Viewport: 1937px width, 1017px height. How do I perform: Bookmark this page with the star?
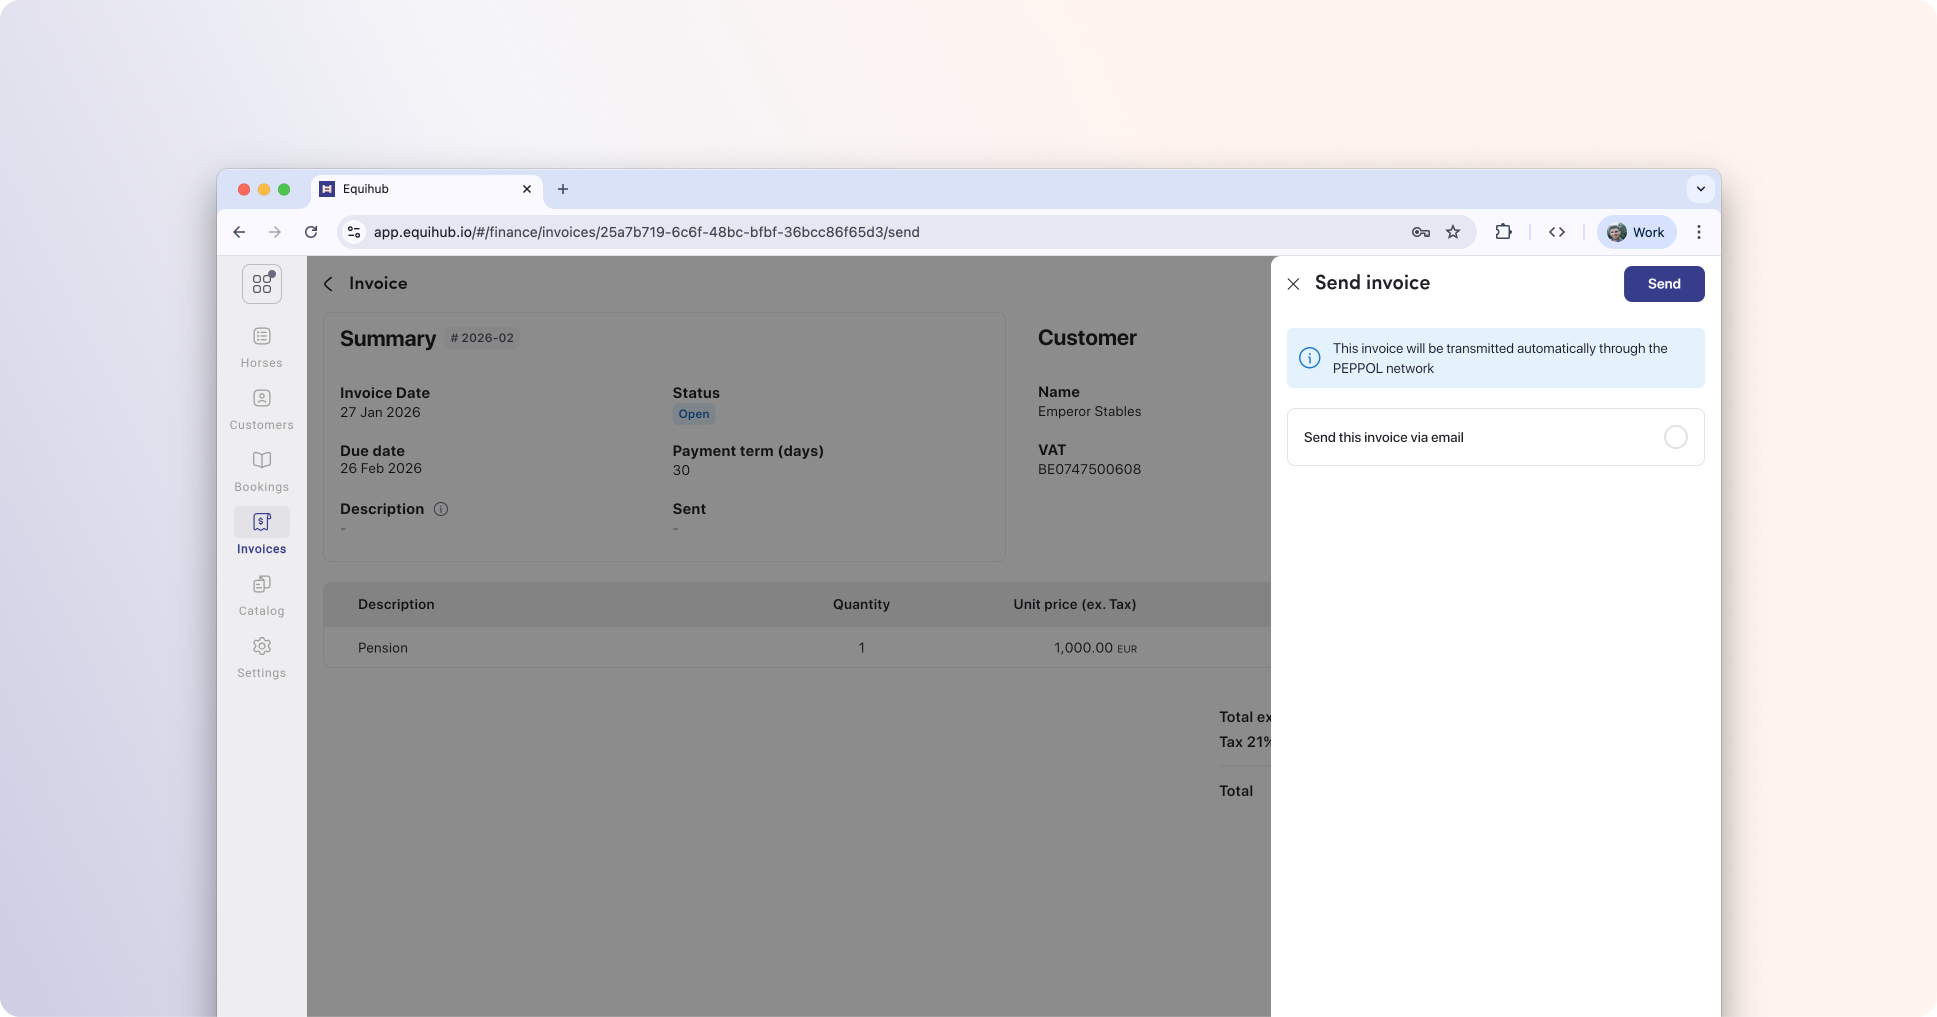point(1453,232)
